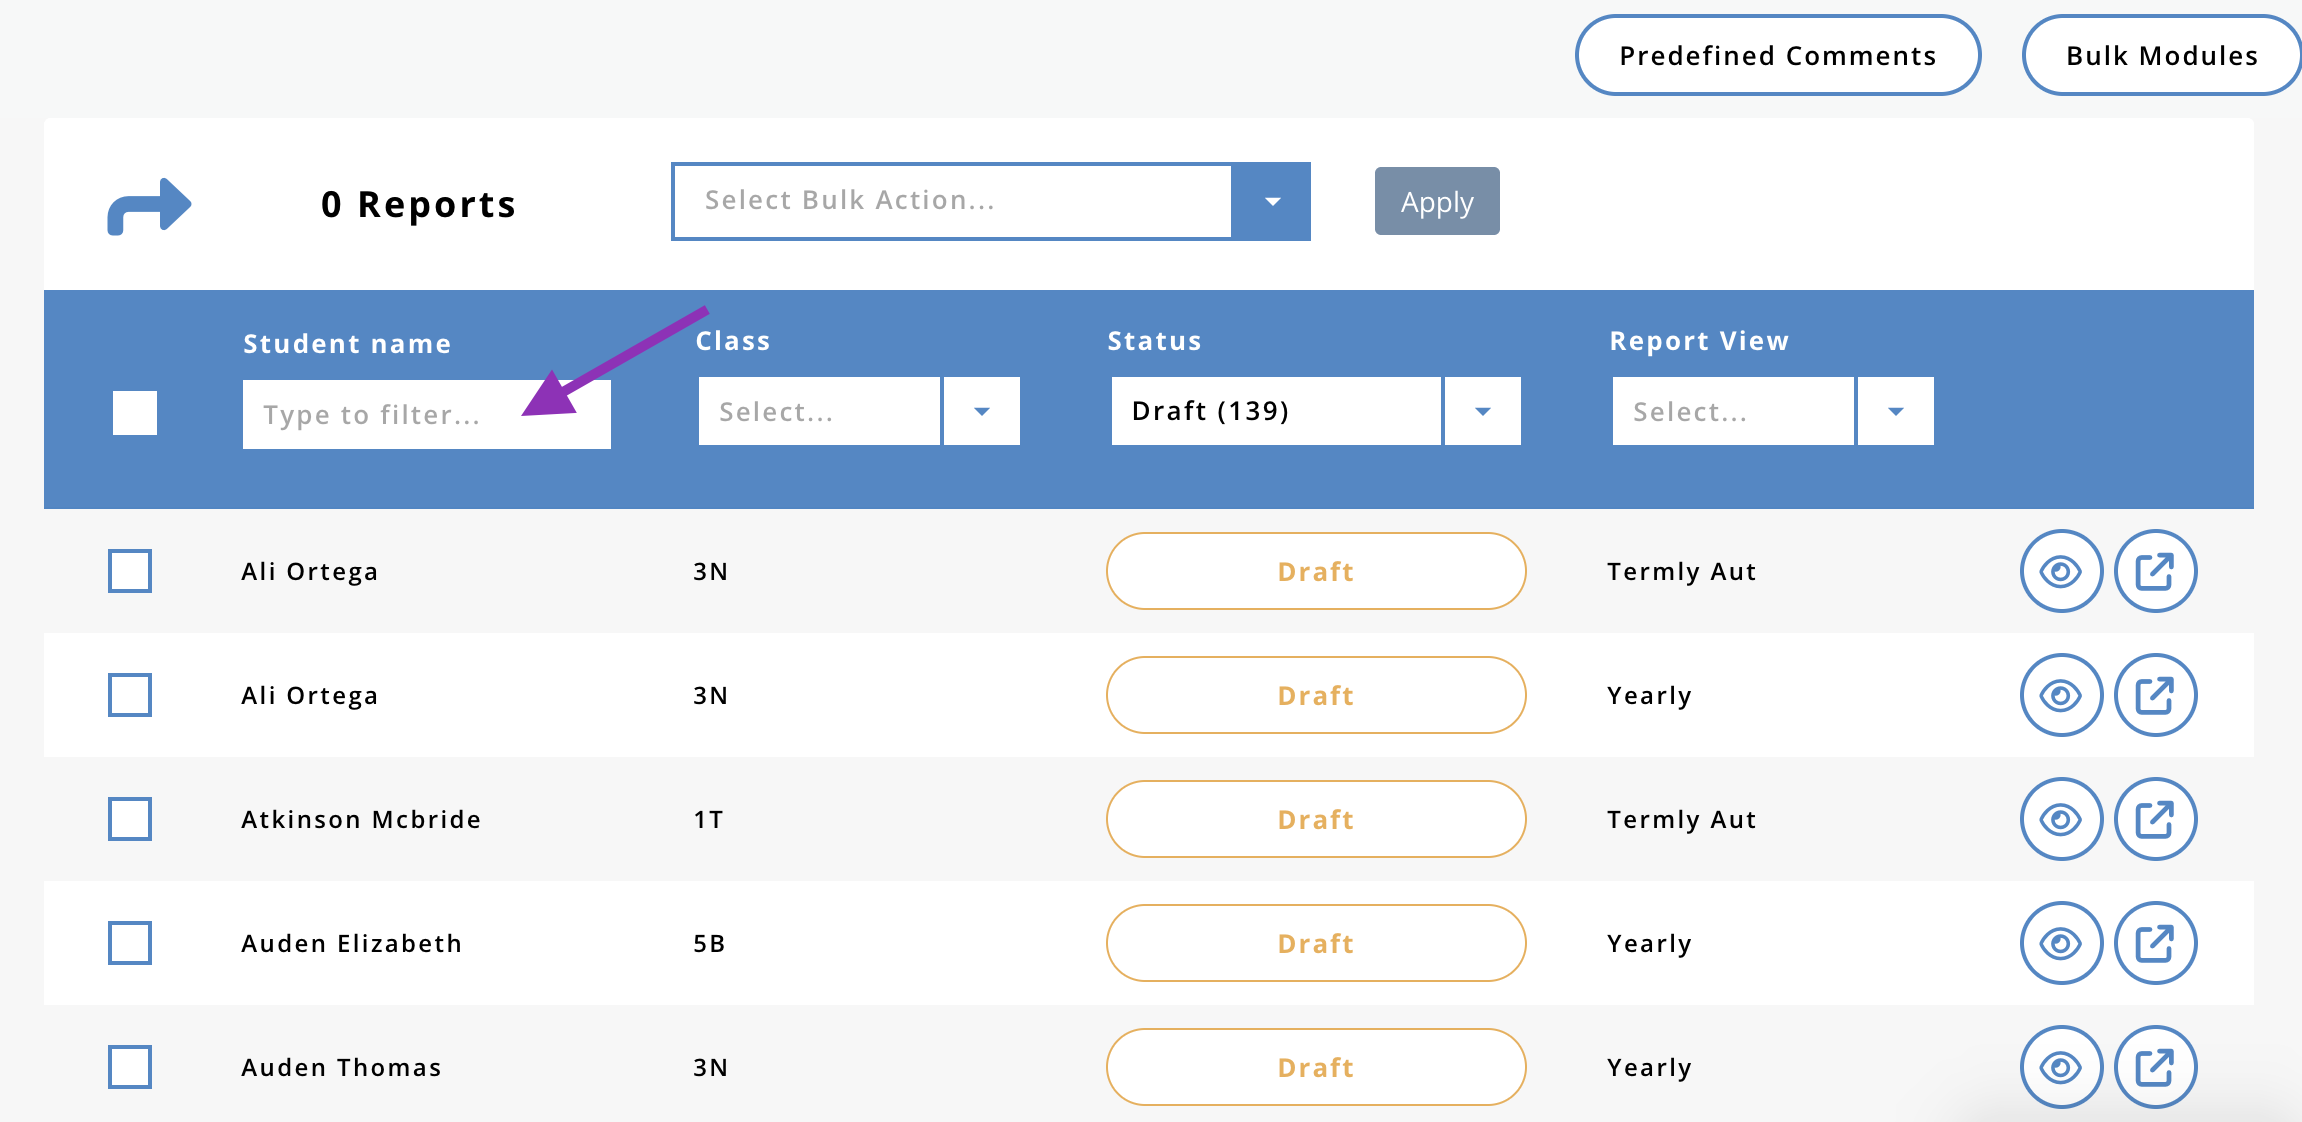Screen dimensions: 2302x1122
Task: Check the box for Atkinson Mcbride
Action: point(130,819)
